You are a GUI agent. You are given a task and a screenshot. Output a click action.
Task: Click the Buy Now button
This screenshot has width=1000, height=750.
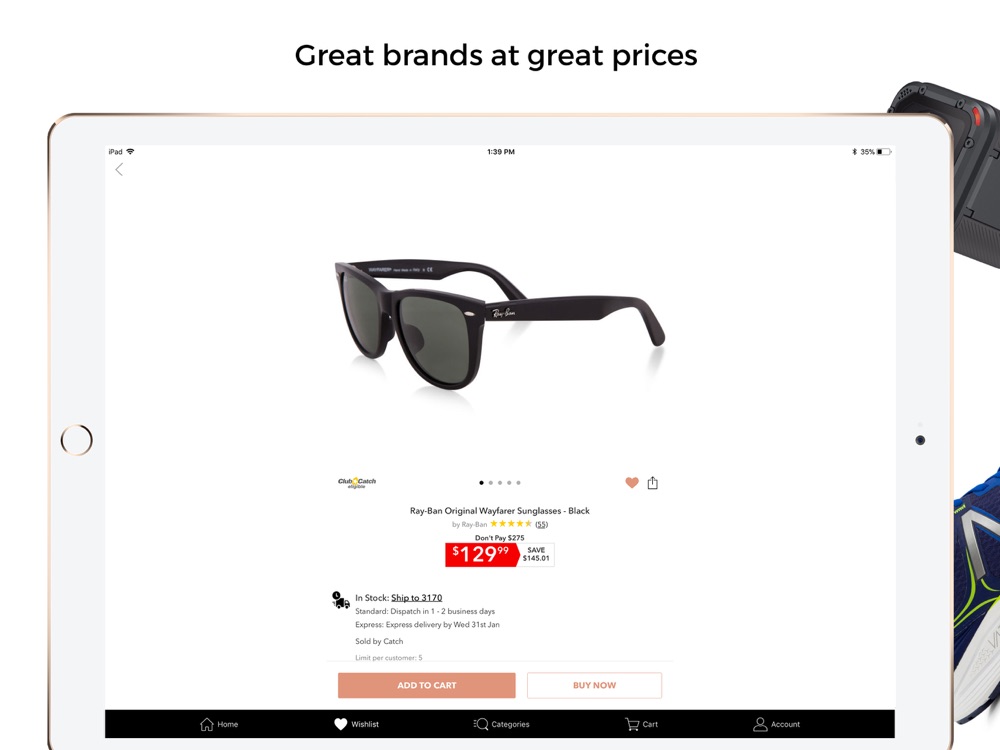coord(594,685)
